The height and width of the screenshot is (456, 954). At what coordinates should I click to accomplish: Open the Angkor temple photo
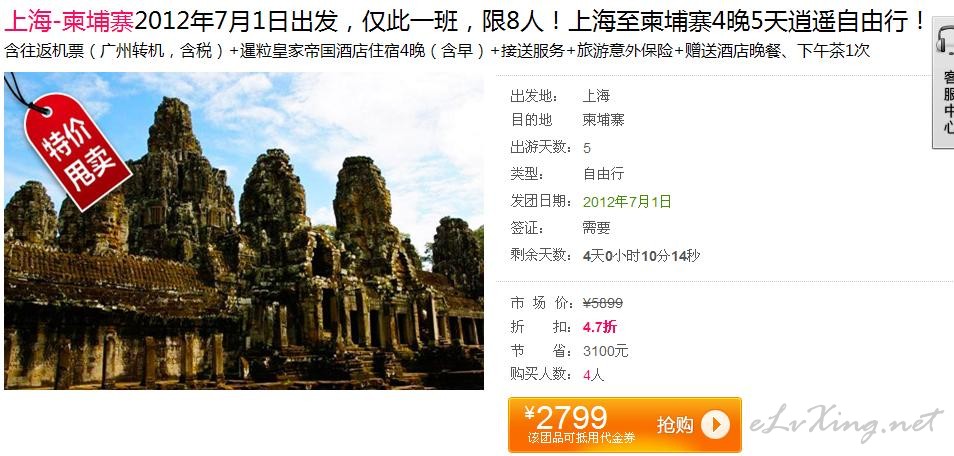pyautogui.click(x=244, y=231)
